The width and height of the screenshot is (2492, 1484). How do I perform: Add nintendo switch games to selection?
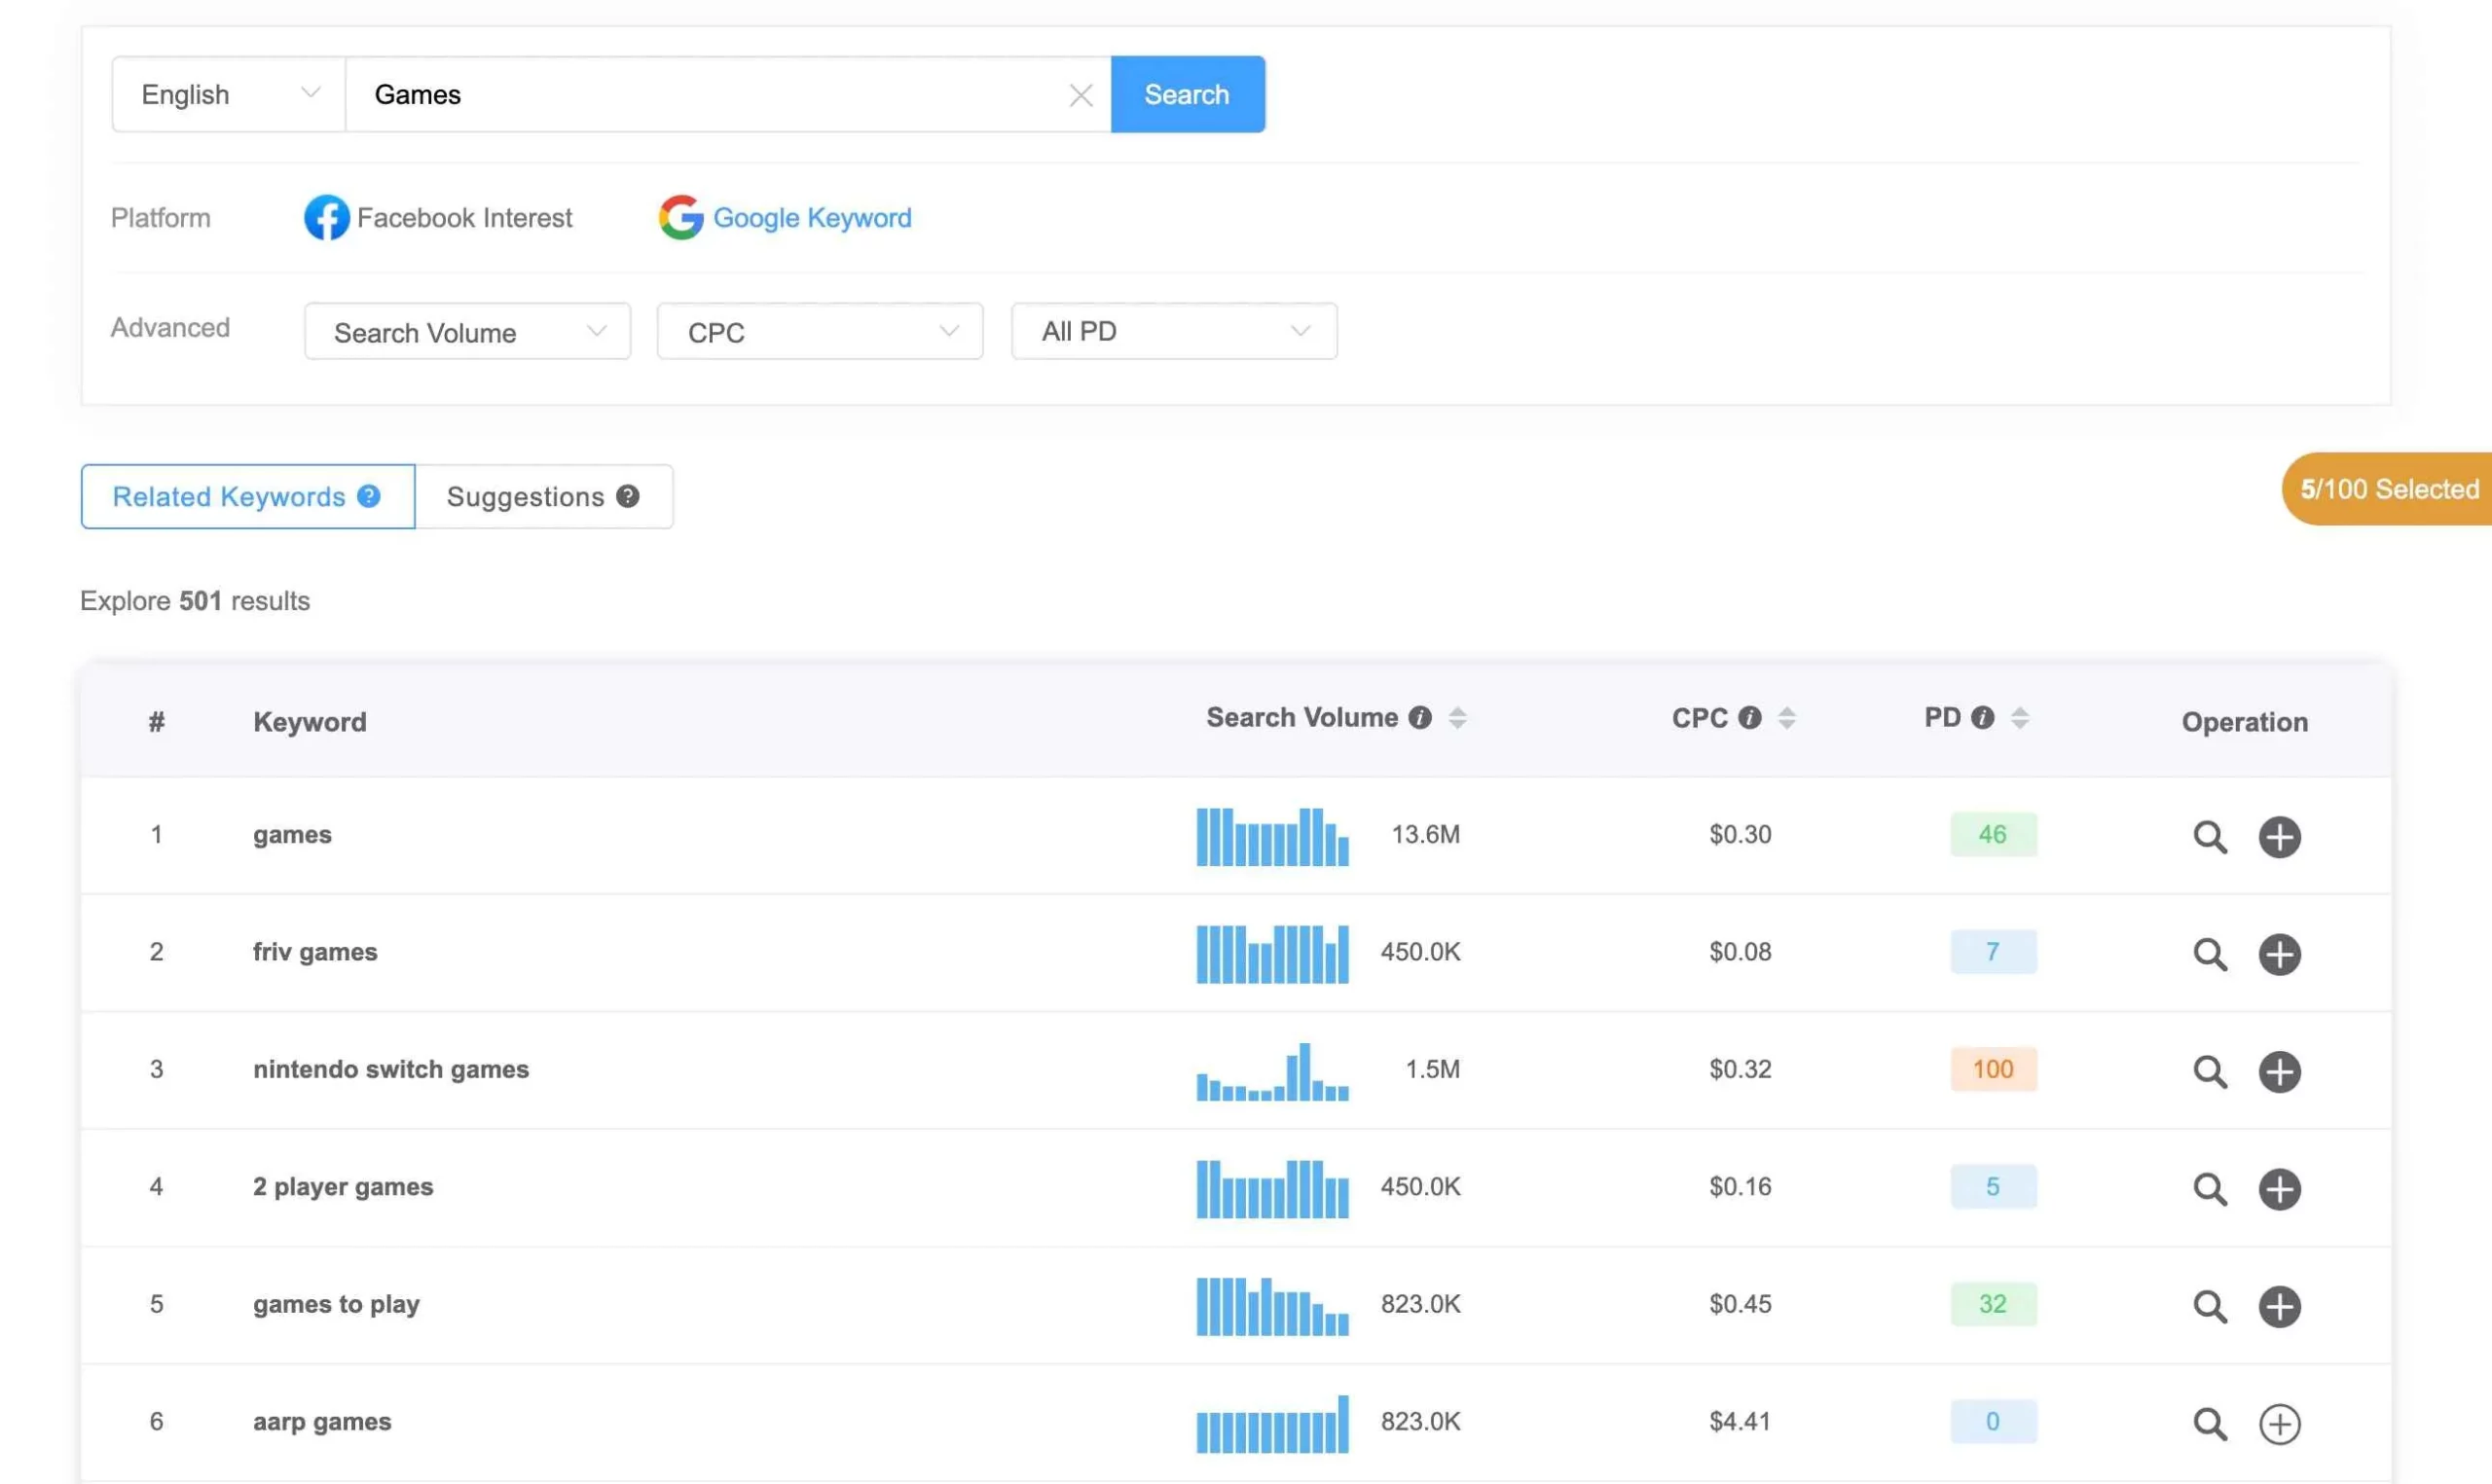click(x=2280, y=1072)
